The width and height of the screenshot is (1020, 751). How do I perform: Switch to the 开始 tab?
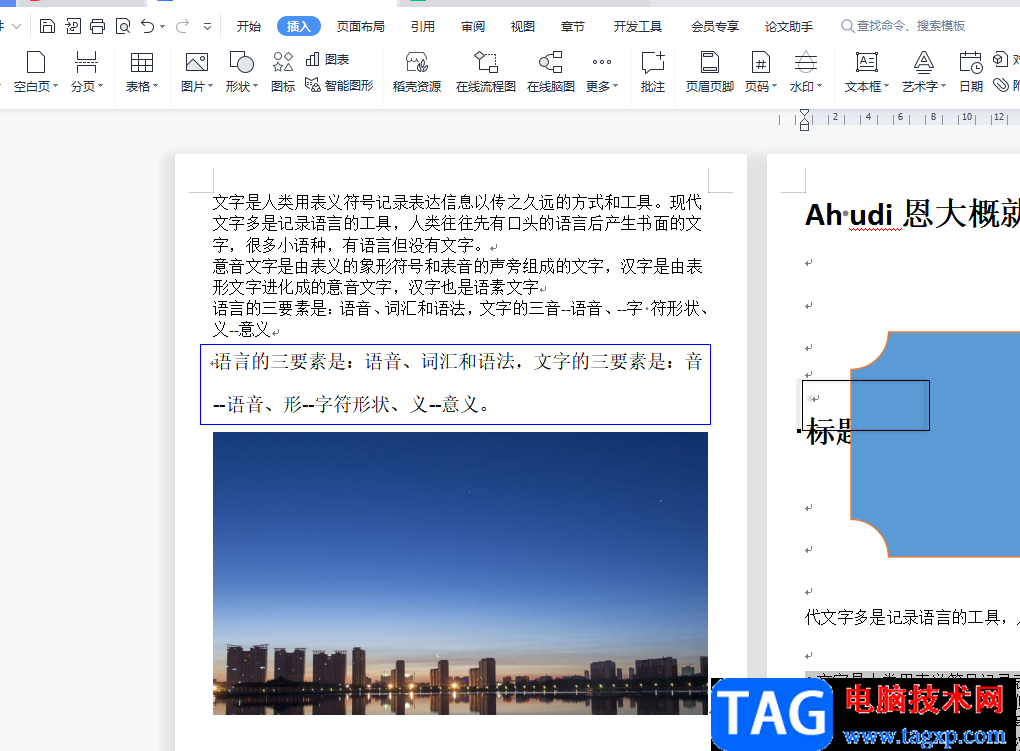248,26
